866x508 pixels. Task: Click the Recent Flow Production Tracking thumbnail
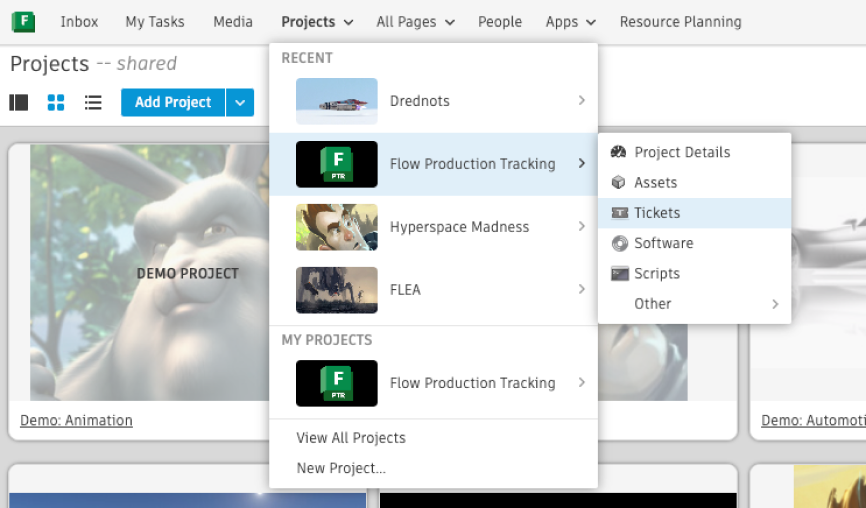click(x=337, y=164)
